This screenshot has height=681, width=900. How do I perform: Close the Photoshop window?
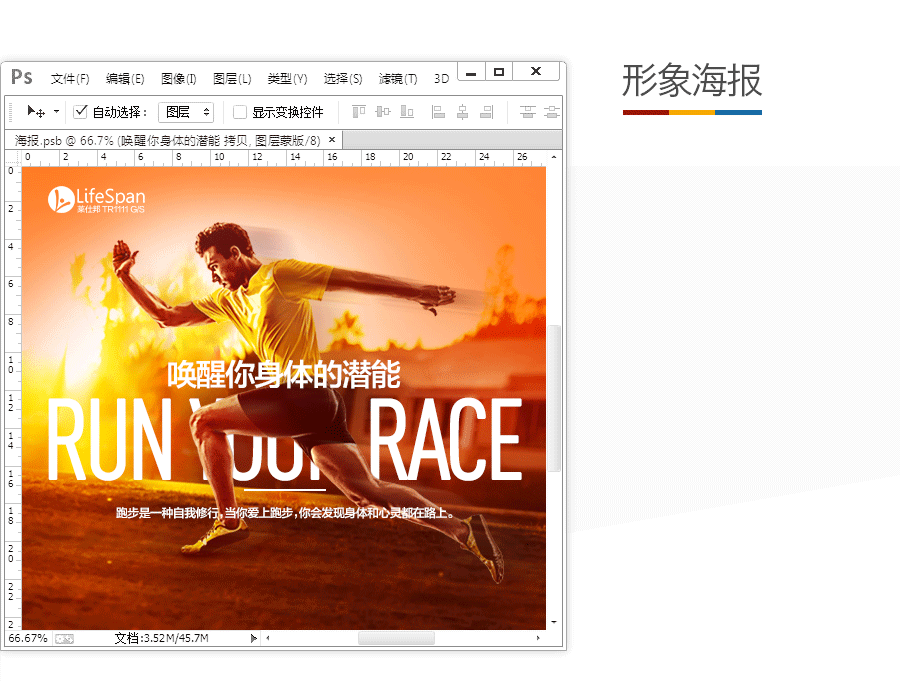[x=536, y=71]
